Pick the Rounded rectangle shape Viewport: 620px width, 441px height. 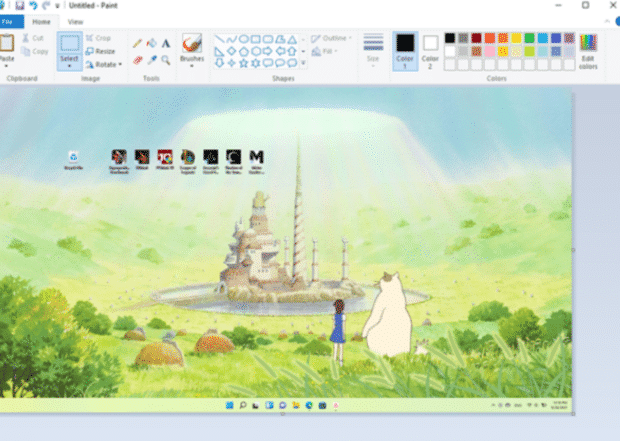coord(268,39)
